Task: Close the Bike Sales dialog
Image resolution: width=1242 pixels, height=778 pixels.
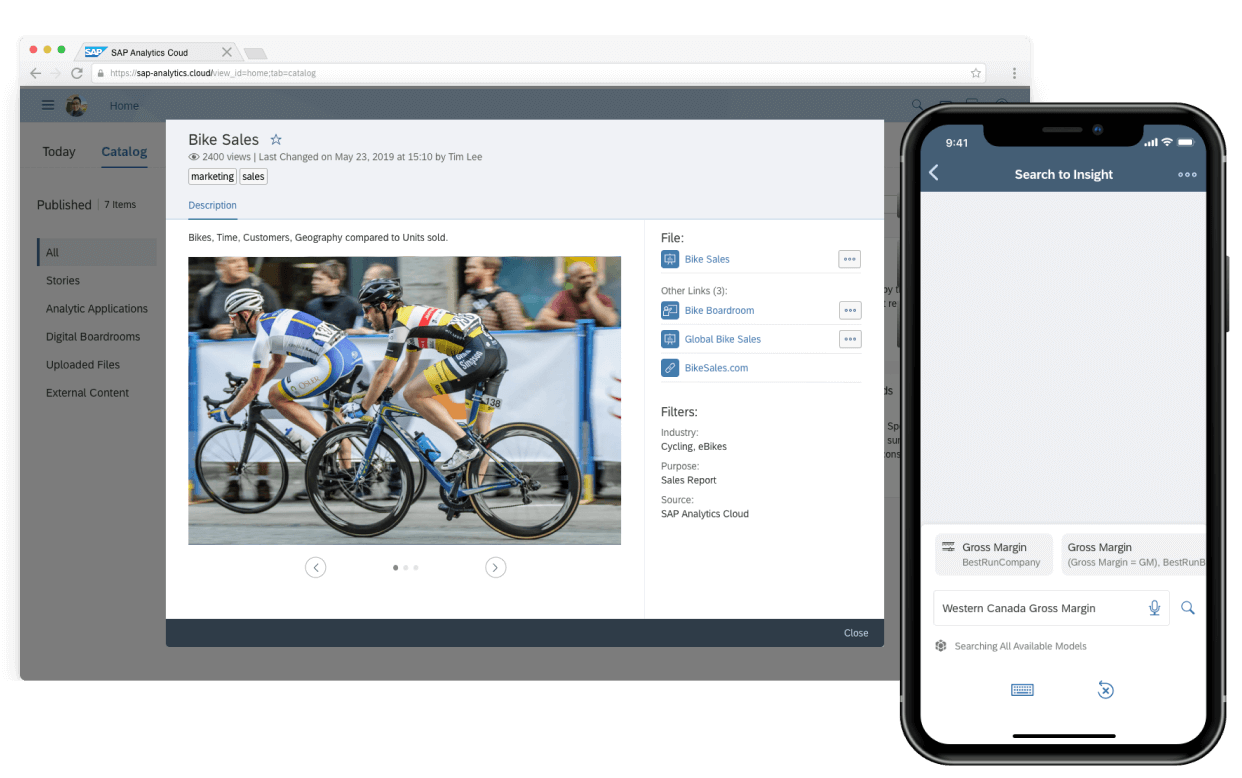Action: click(x=856, y=633)
